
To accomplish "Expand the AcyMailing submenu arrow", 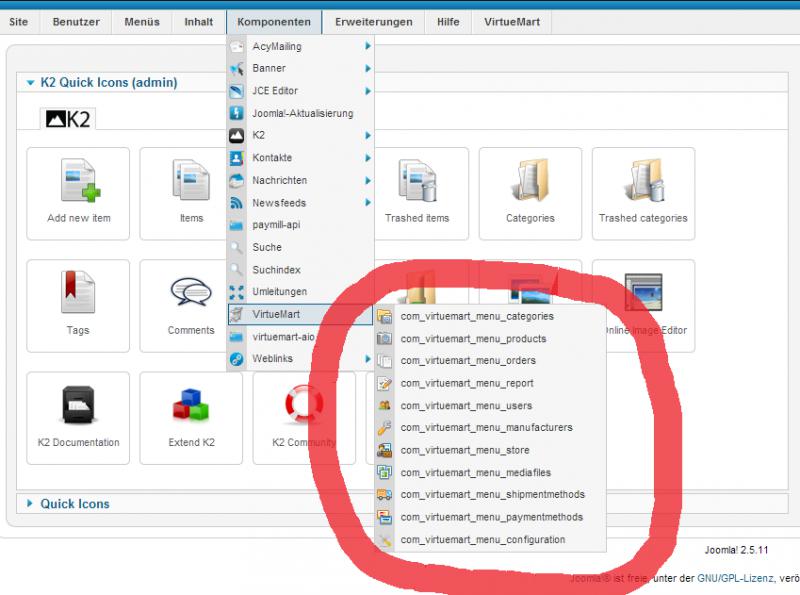I will (x=368, y=46).
